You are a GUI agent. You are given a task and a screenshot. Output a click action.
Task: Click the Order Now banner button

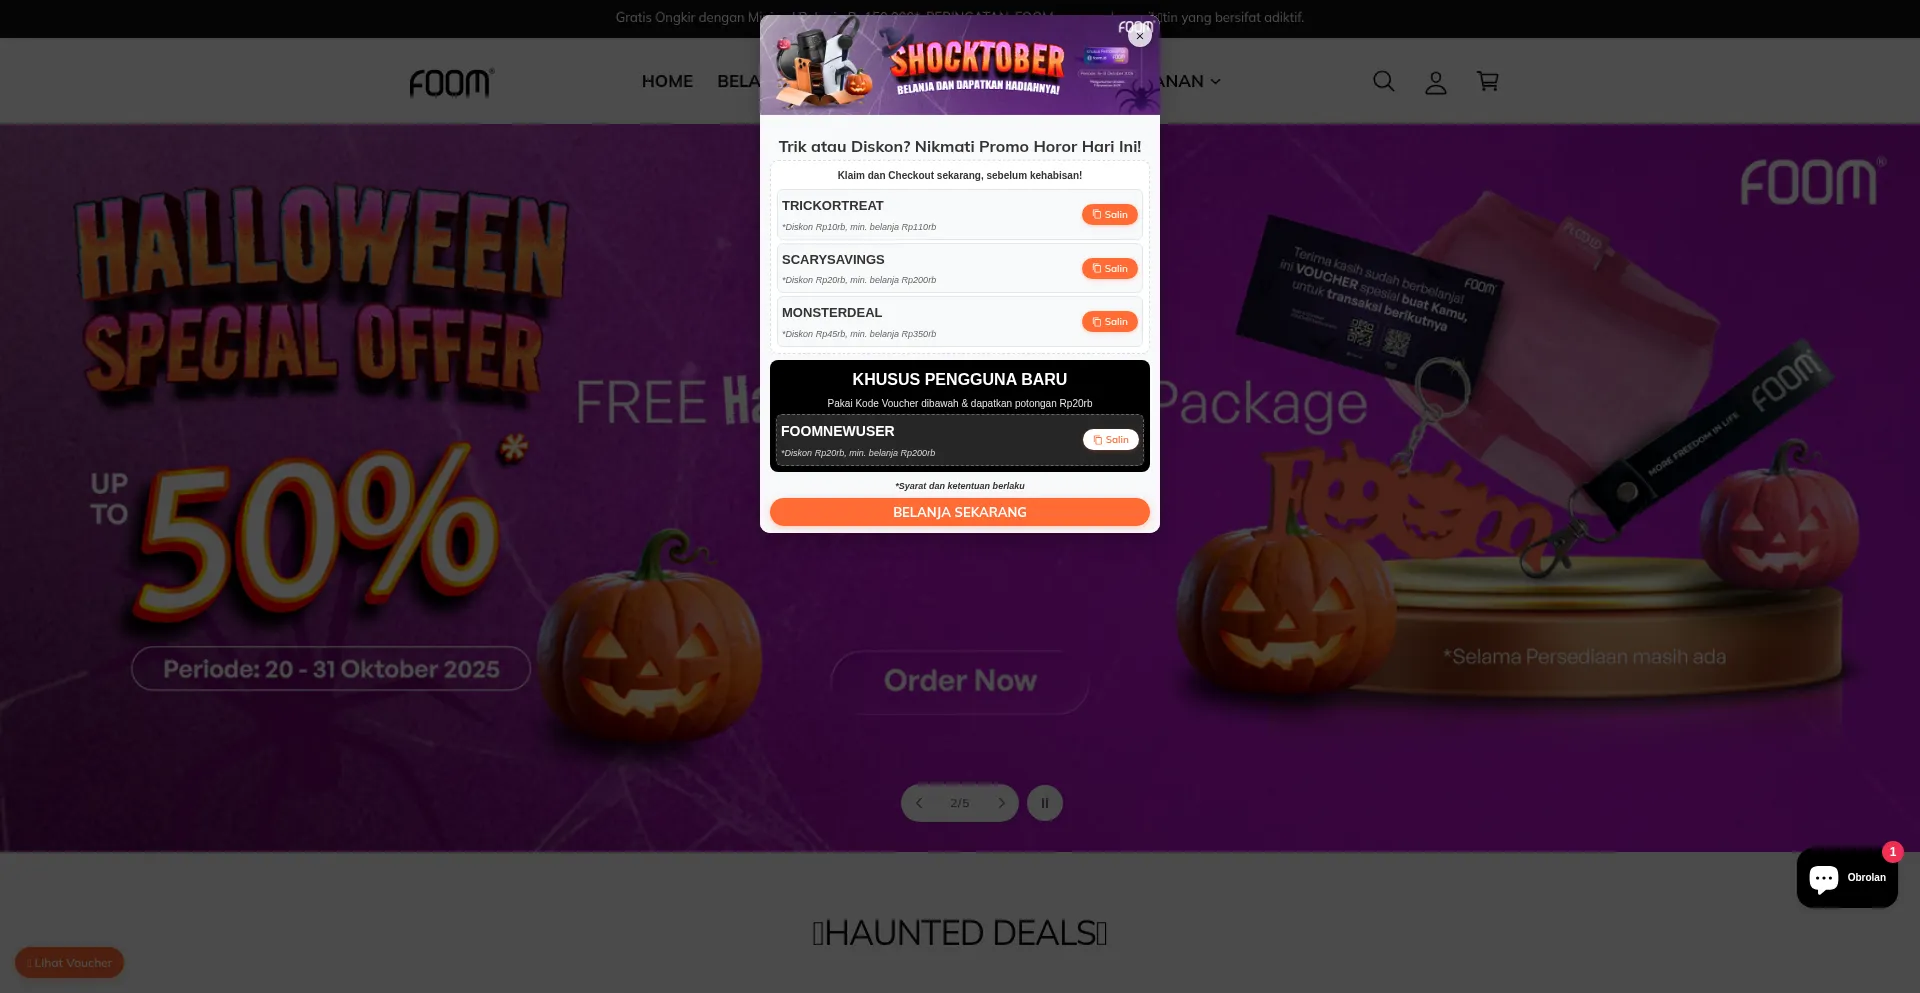(x=960, y=681)
